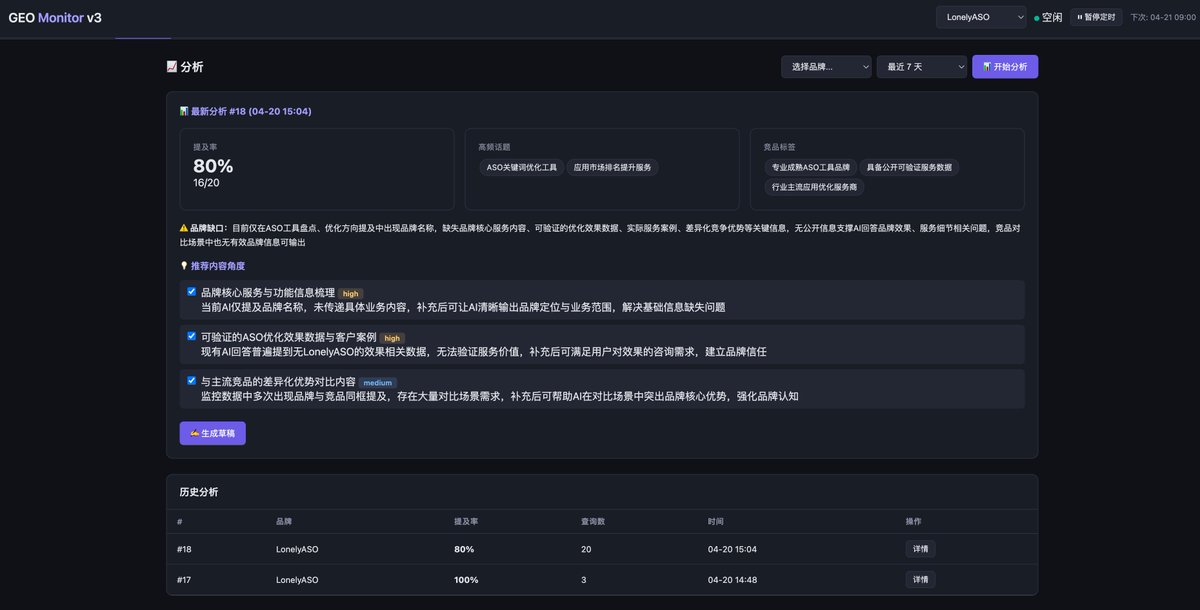The height and width of the screenshot is (610, 1200).
Task: Click the 提及率 column header in history table
Action: [x=466, y=521]
